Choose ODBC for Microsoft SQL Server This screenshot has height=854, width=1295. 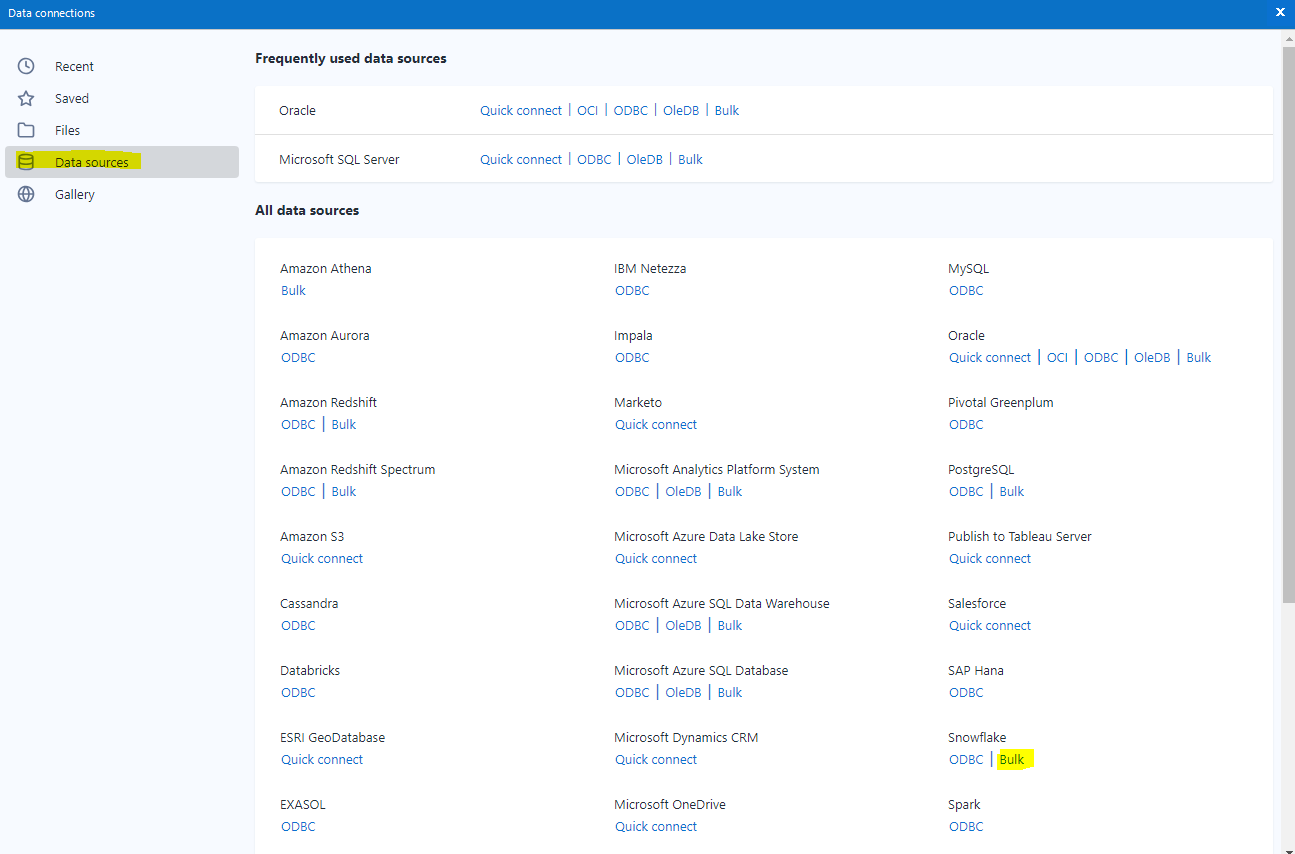click(x=594, y=159)
